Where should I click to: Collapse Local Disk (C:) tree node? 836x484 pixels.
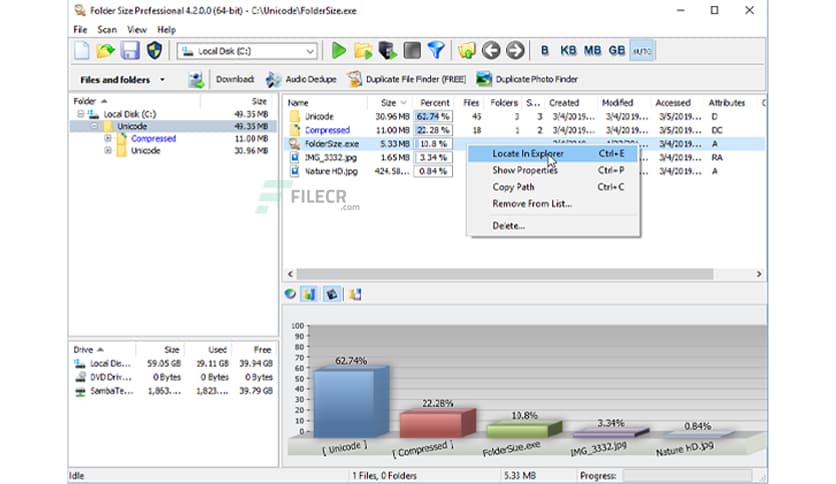click(x=81, y=114)
